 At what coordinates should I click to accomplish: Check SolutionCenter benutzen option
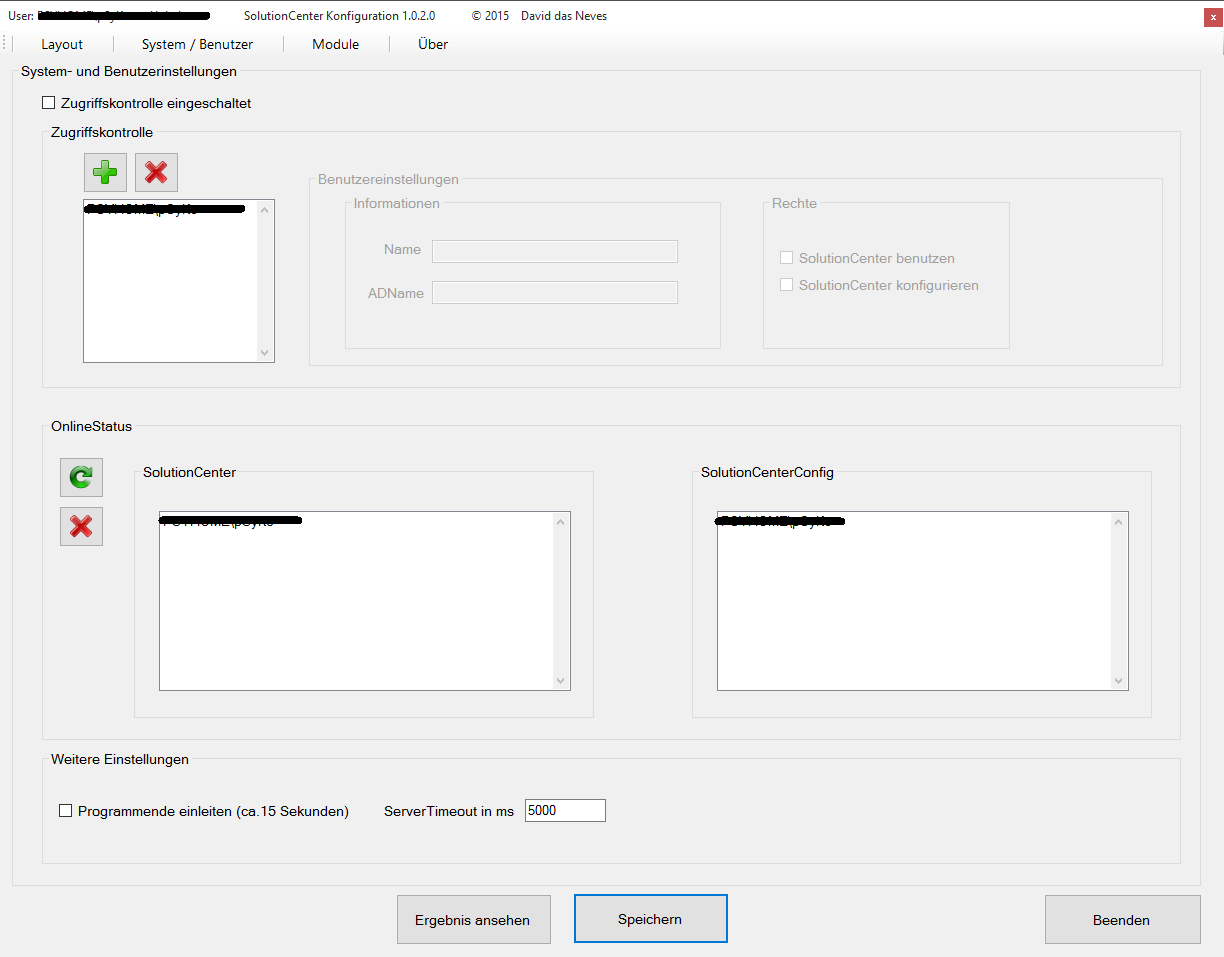[x=787, y=258]
